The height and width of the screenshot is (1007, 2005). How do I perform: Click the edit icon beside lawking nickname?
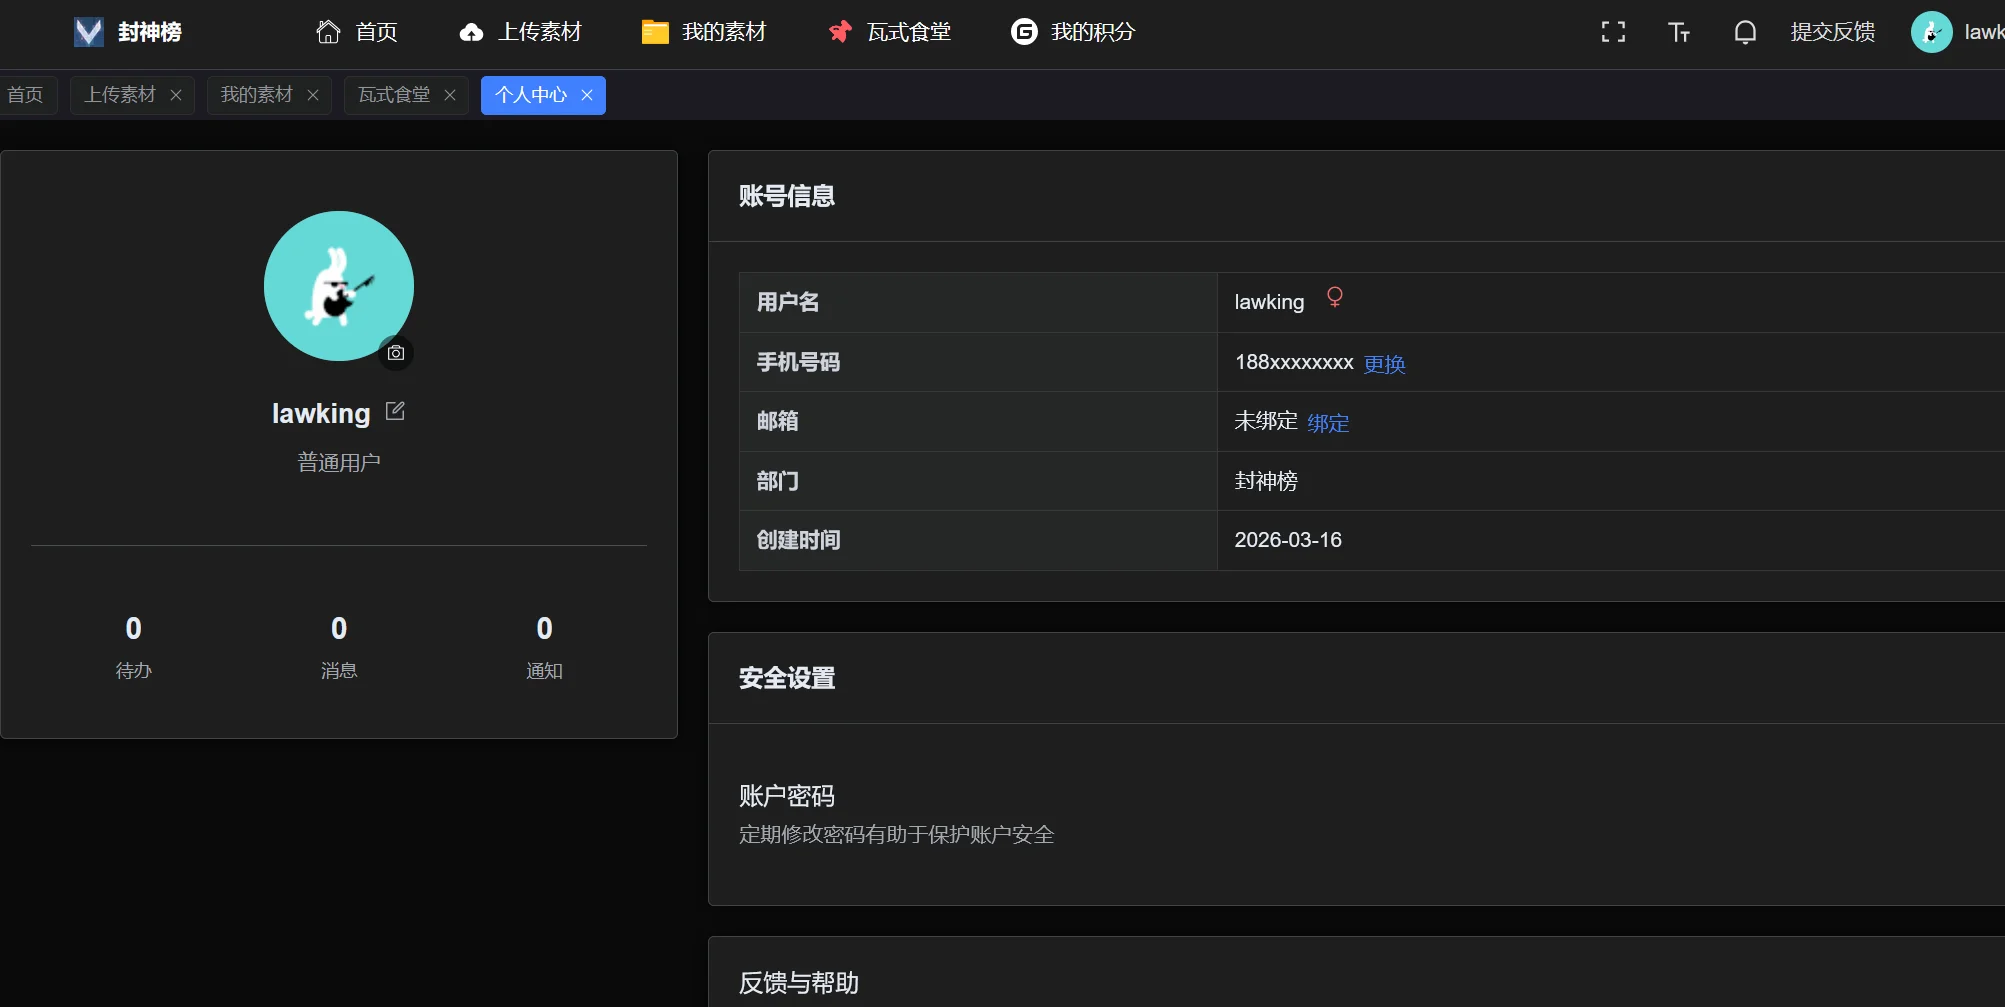coord(395,411)
